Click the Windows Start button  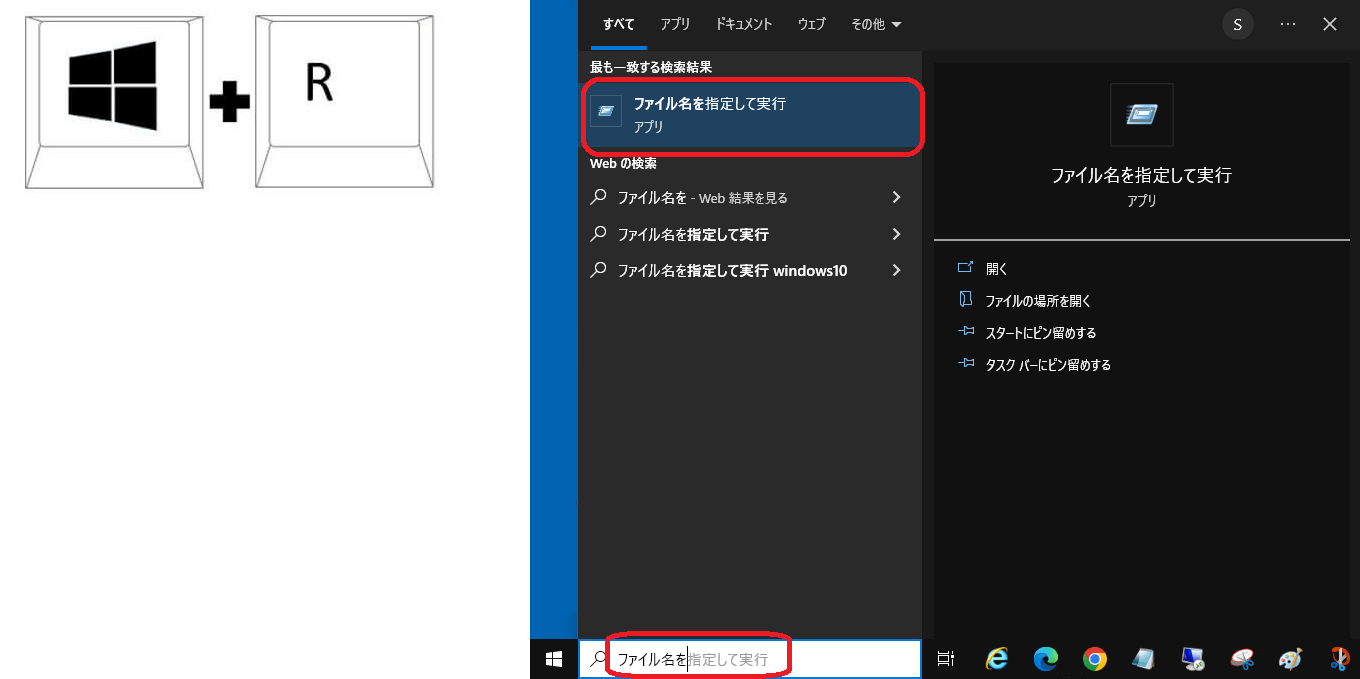coord(553,659)
